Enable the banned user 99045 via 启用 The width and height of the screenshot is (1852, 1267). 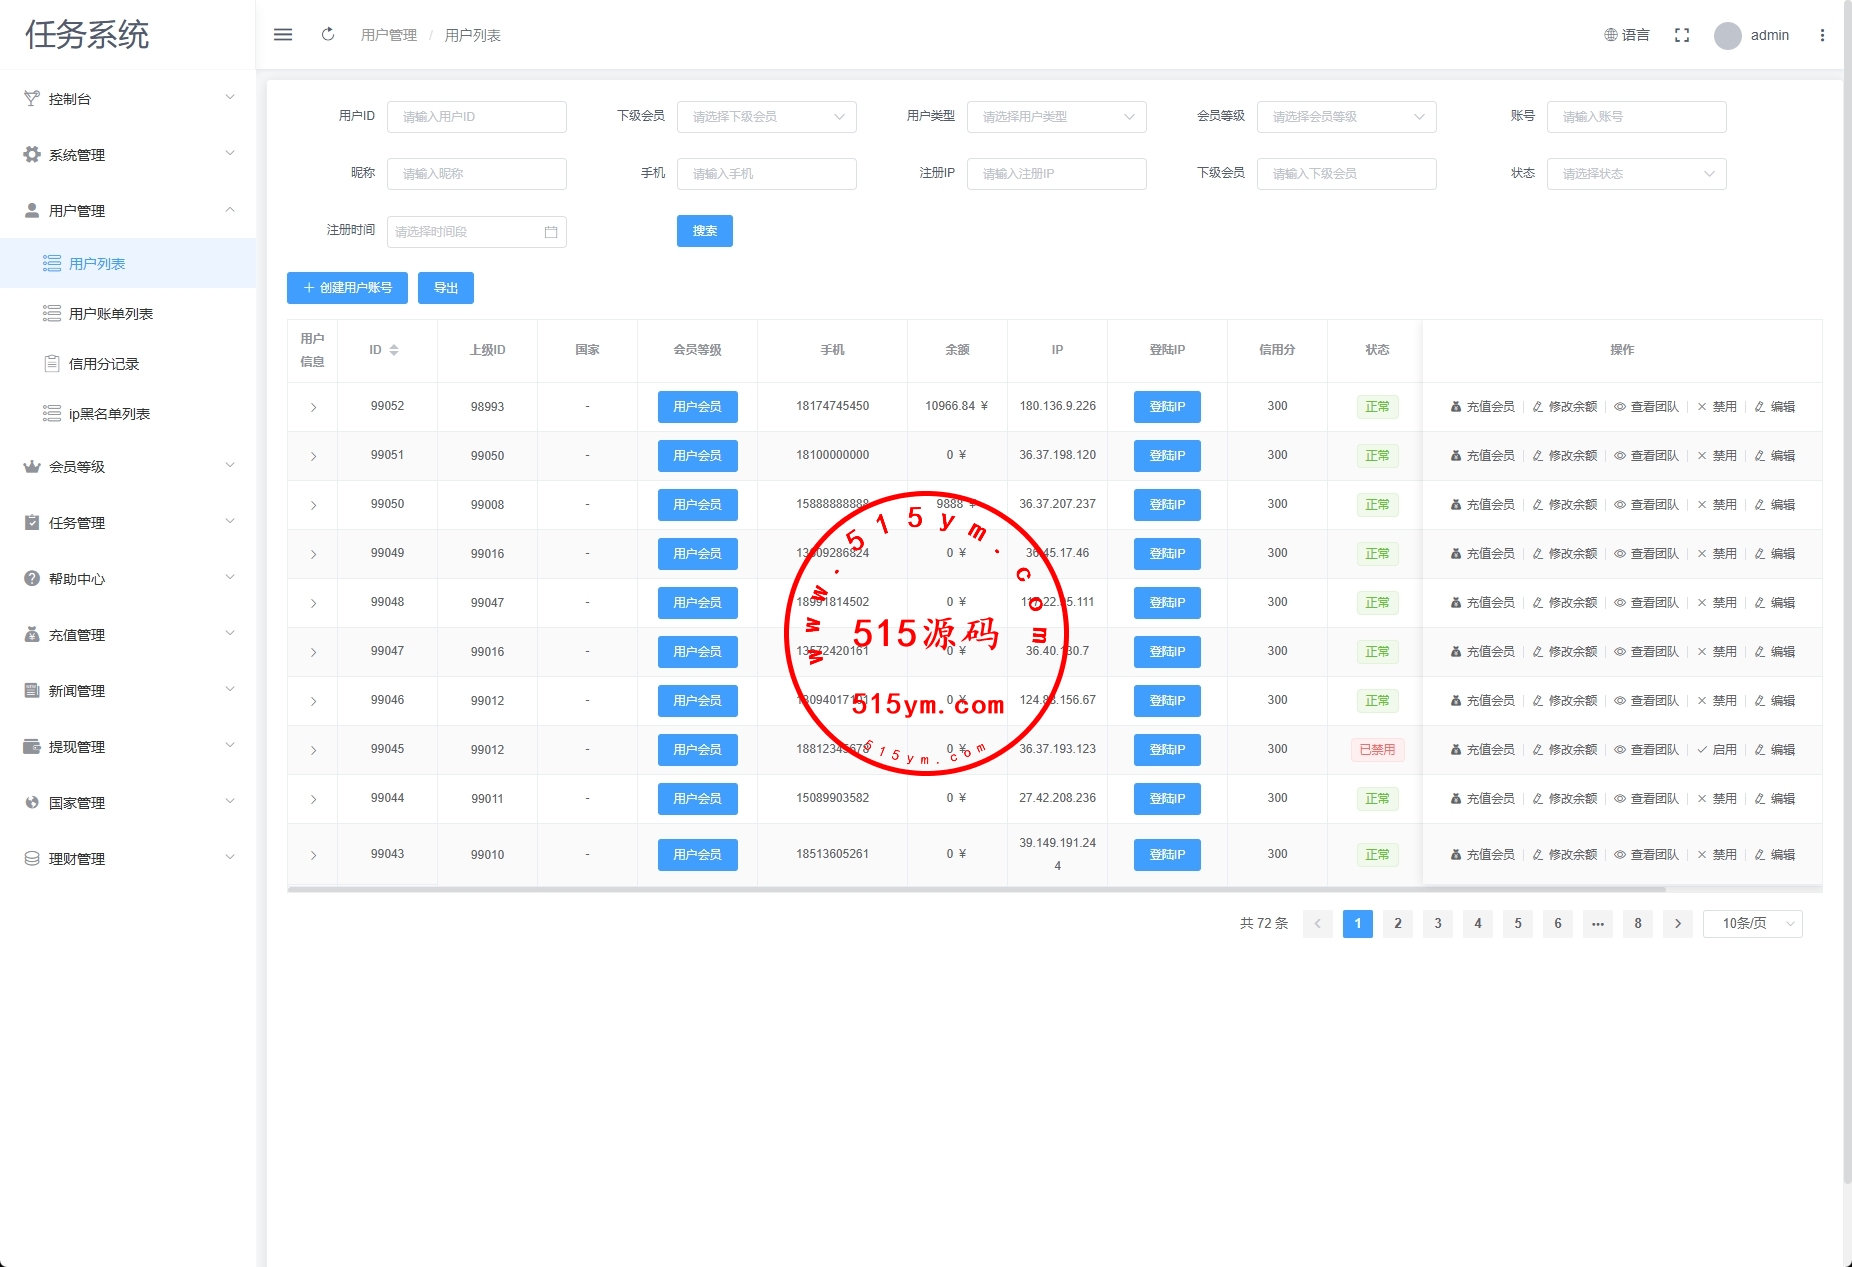[1717, 750]
